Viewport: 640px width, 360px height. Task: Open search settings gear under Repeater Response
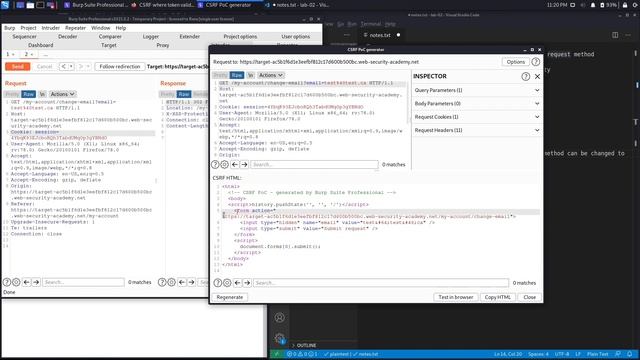coord(172,282)
